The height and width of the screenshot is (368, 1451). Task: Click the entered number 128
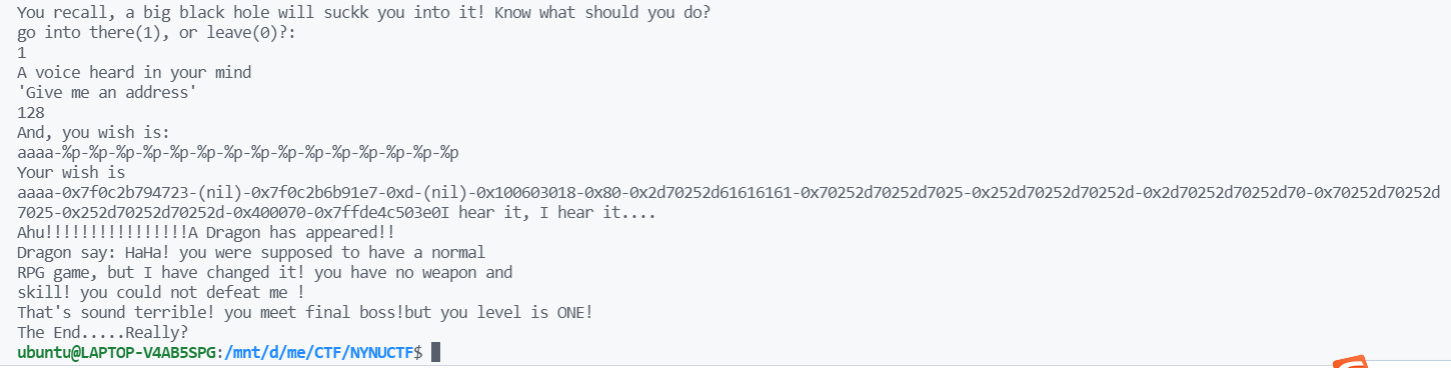[x=31, y=113]
